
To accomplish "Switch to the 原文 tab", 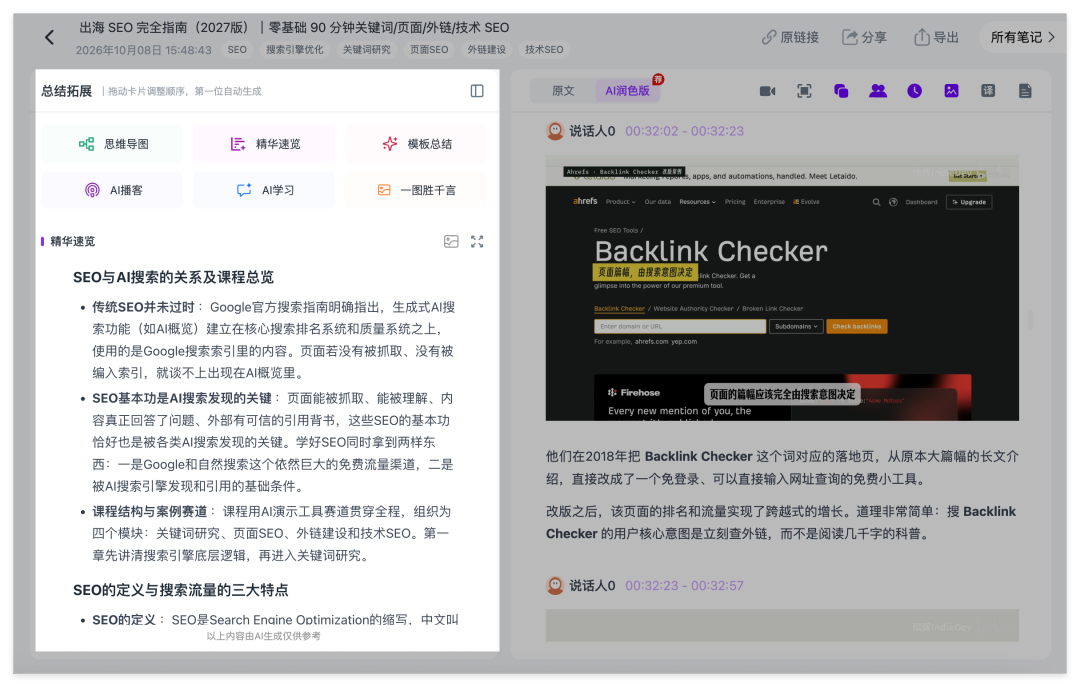I will coord(563,91).
